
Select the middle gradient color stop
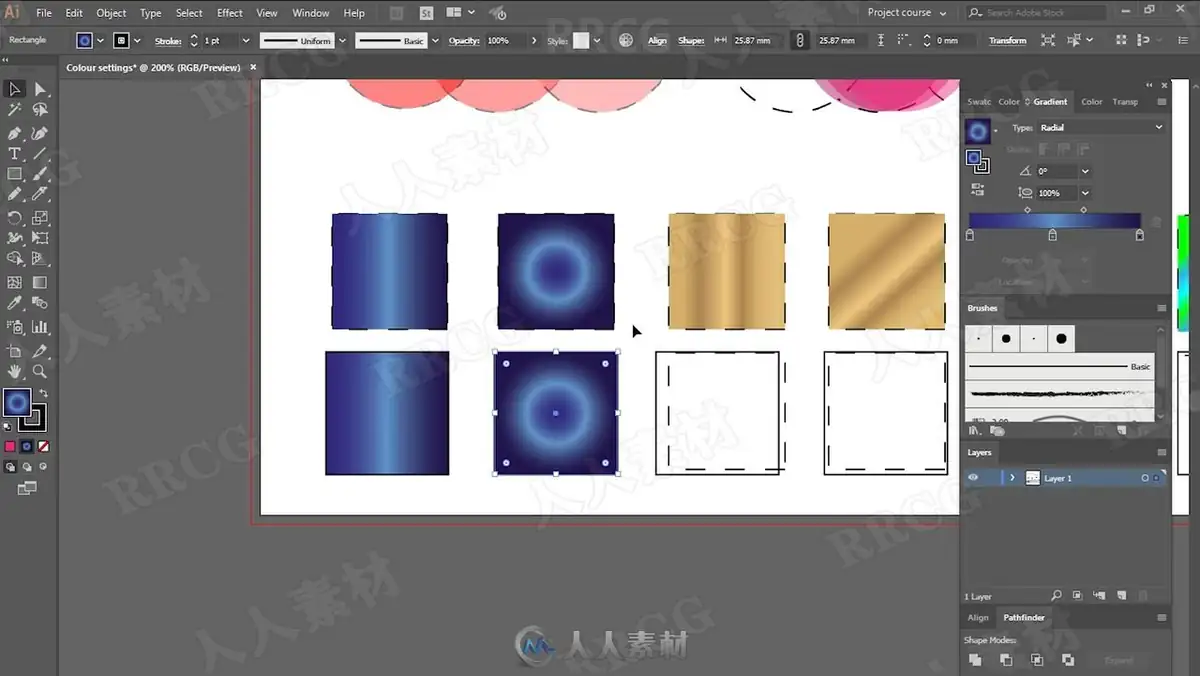click(x=1052, y=235)
